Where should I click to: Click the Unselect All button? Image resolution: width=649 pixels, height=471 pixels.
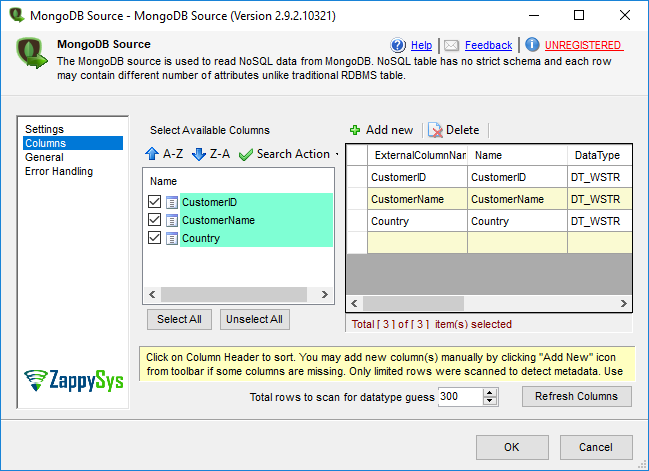pyautogui.click(x=255, y=320)
